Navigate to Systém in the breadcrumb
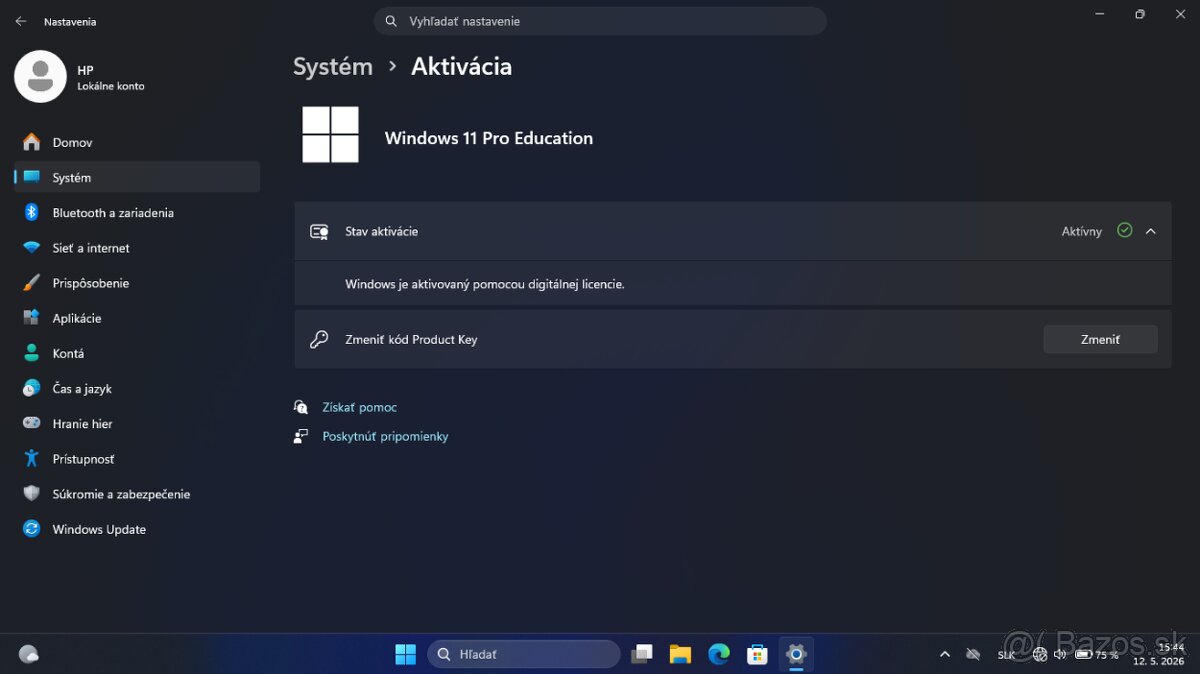This screenshot has width=1200, height=674. [332, 66]
